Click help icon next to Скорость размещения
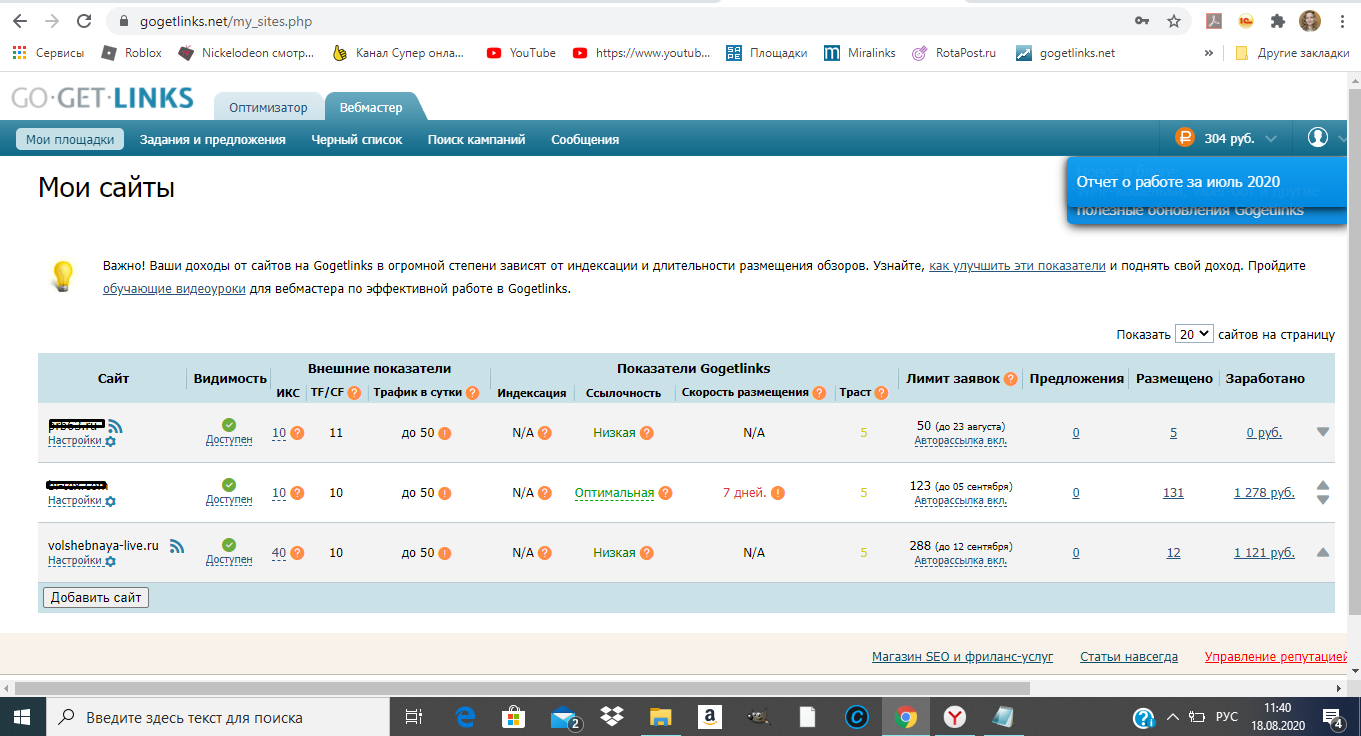Viewport: 1361px width, 736px height. (819, 393)
